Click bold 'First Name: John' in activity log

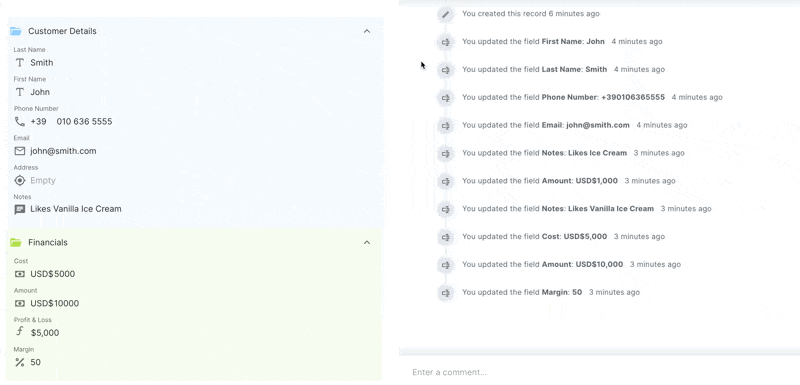pos(573,41)
